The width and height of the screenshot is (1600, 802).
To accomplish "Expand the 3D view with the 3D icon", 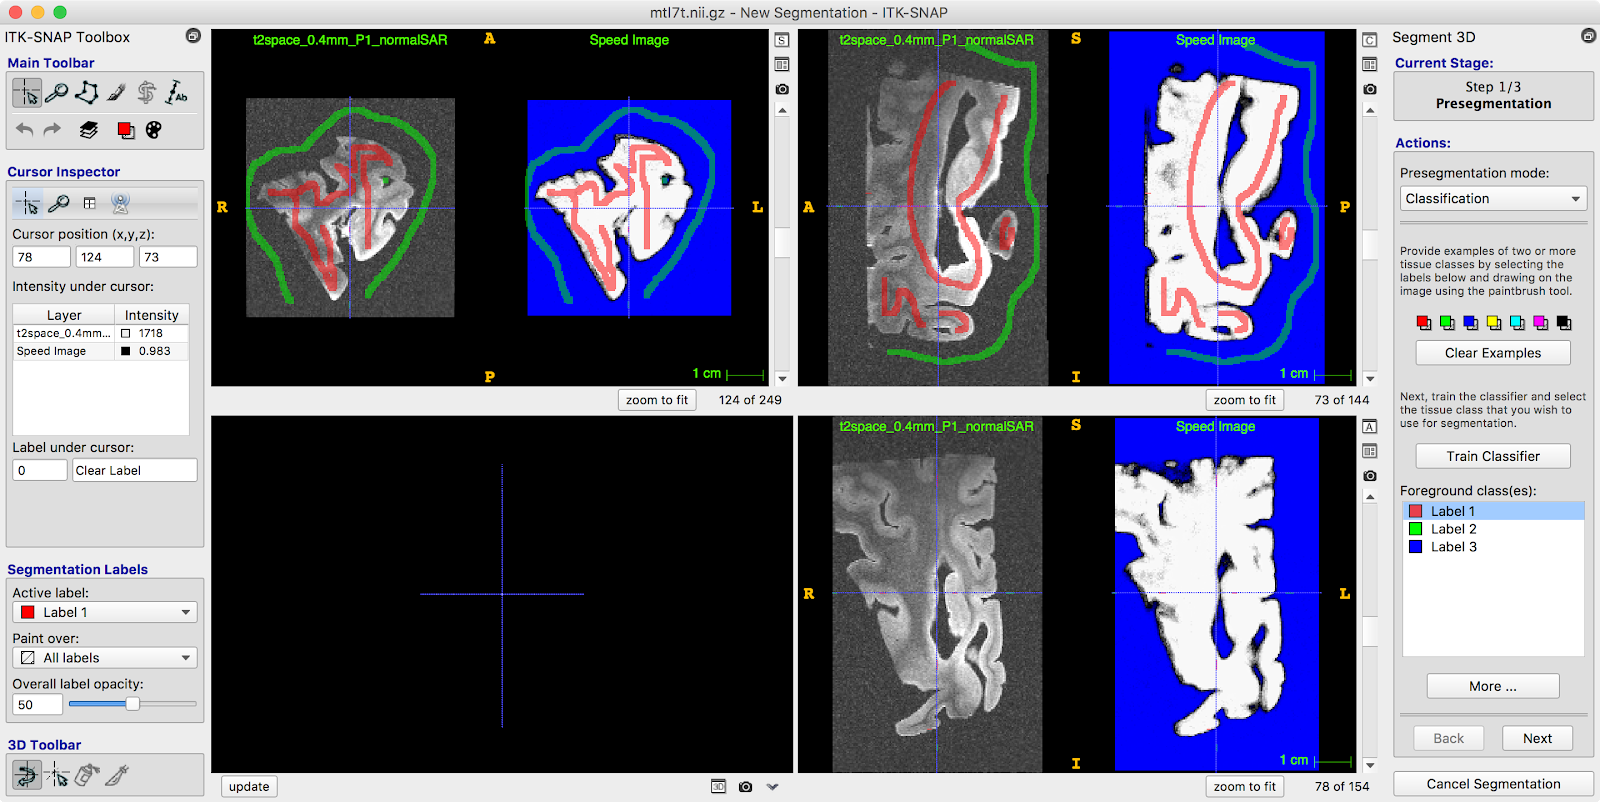I will [718, 787].
